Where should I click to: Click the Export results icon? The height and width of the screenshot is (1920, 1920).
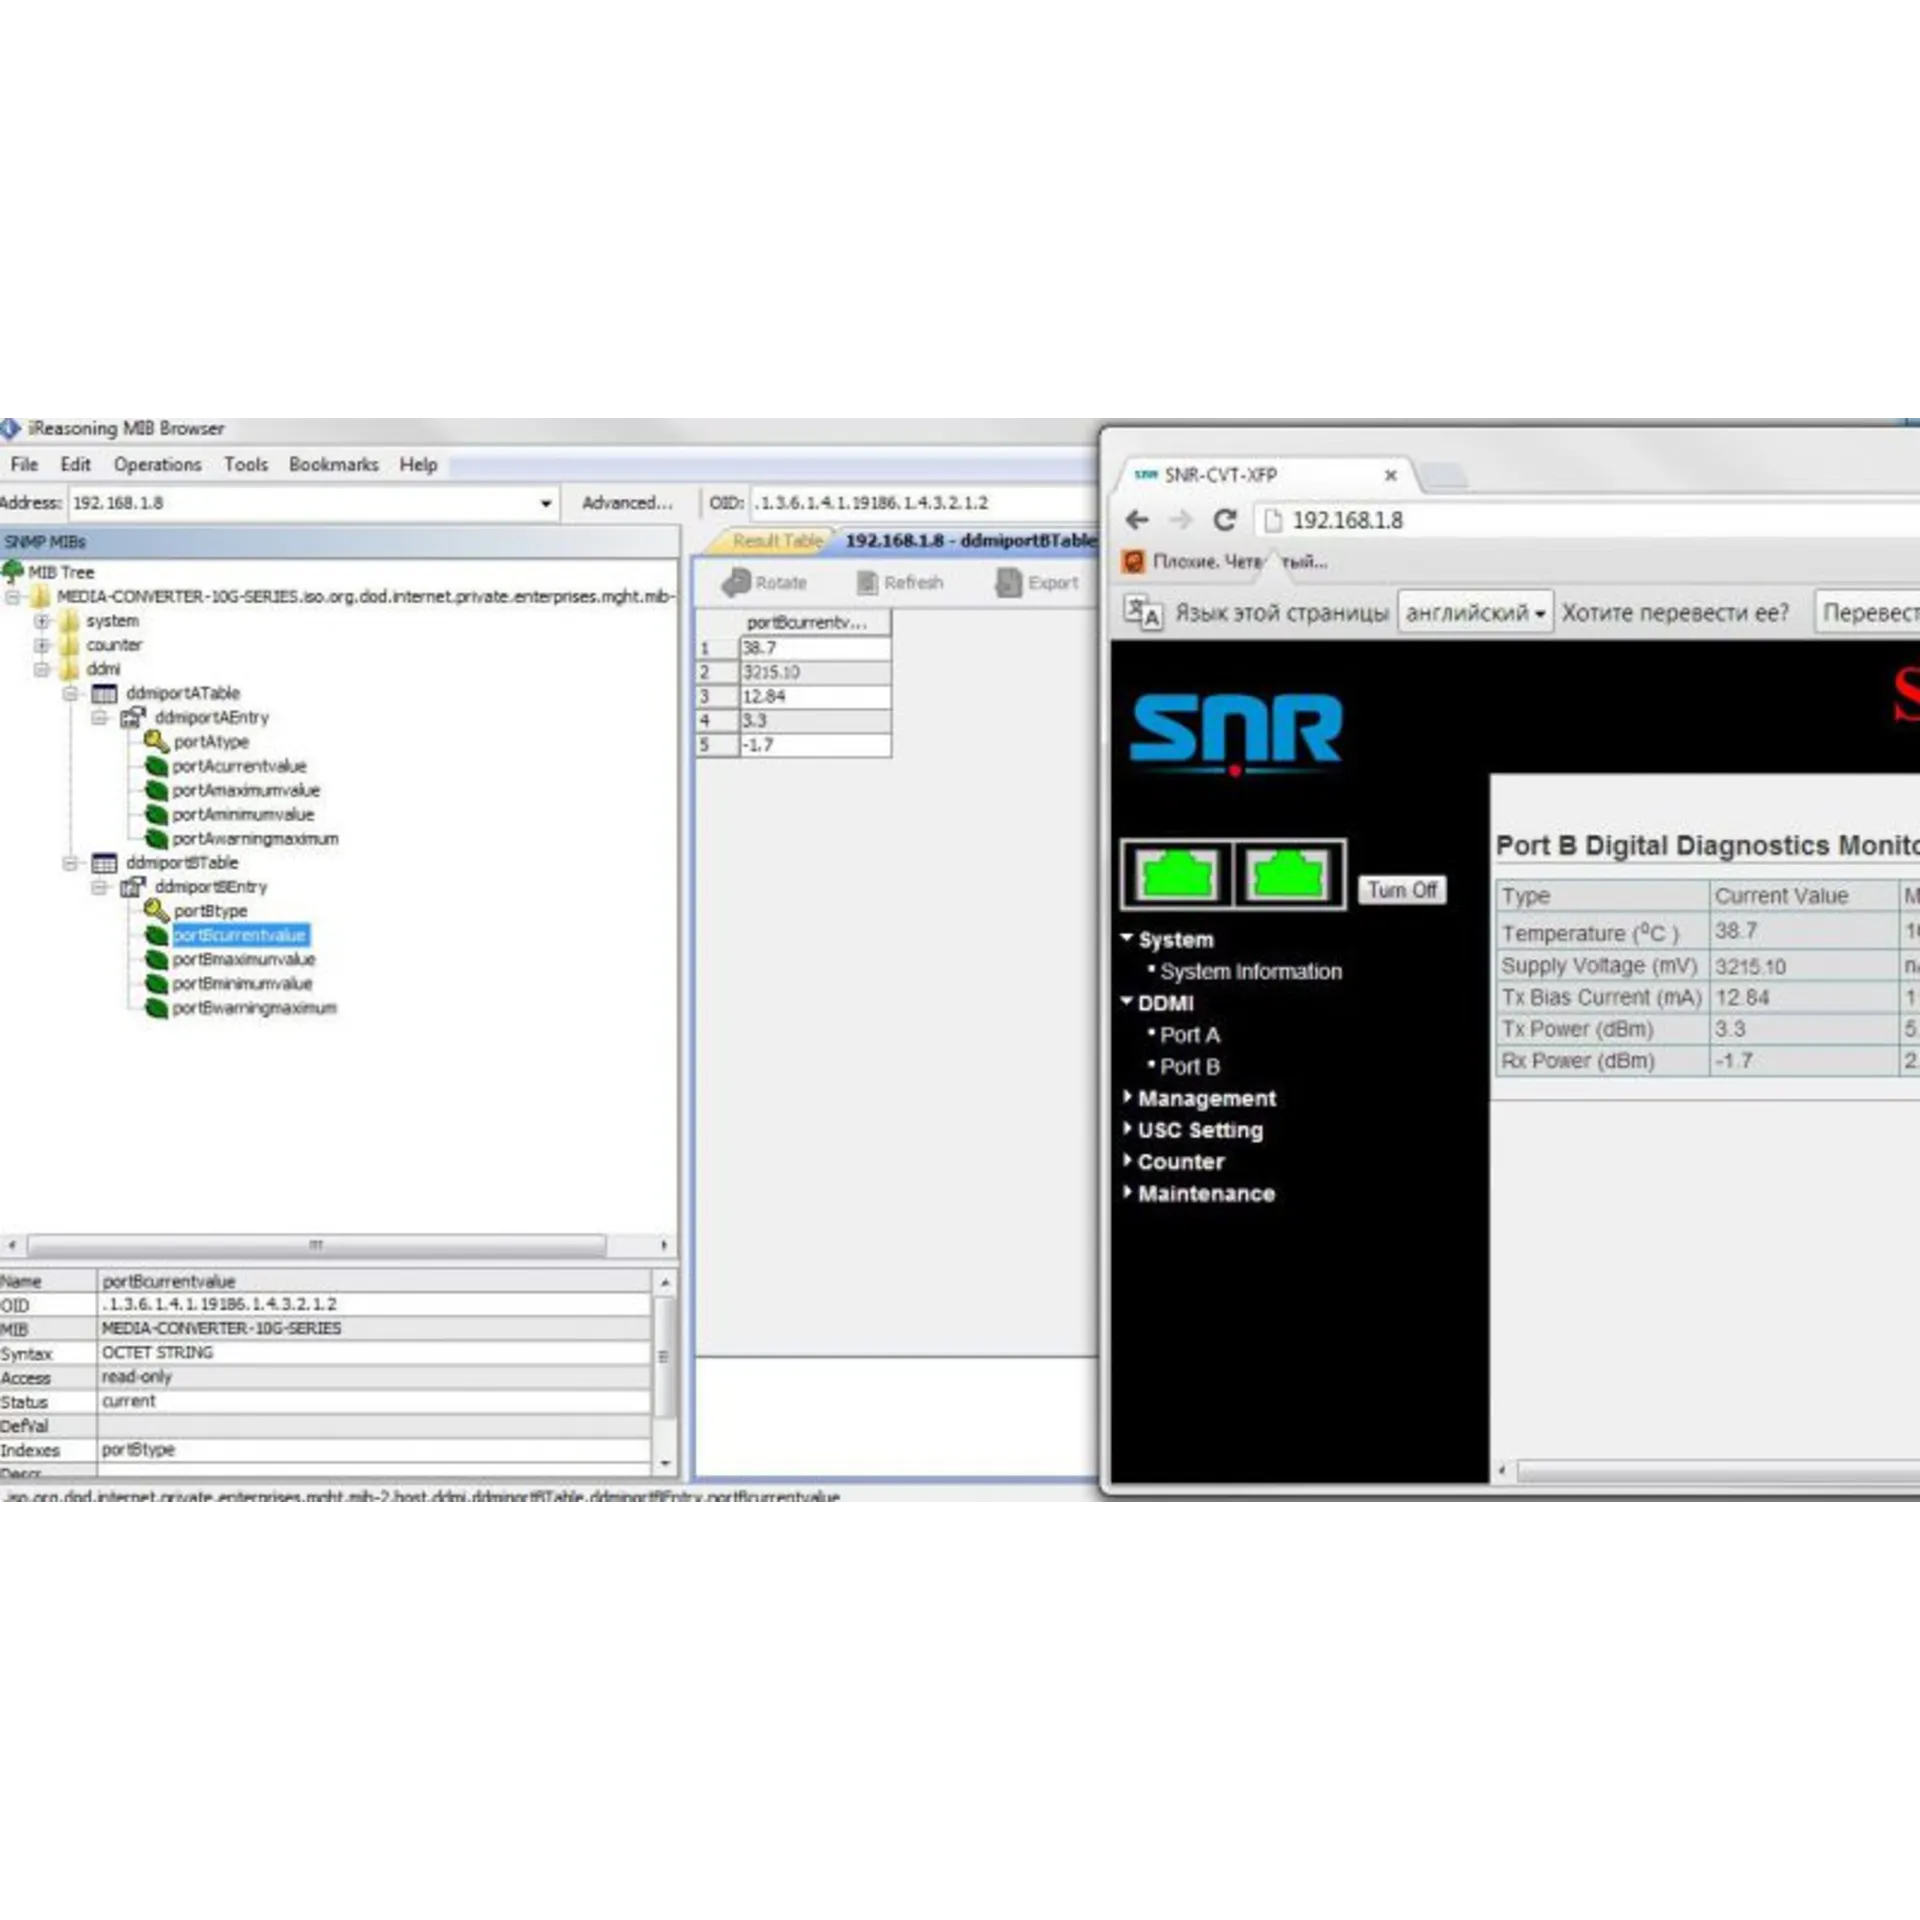[x=1009, y=582]
